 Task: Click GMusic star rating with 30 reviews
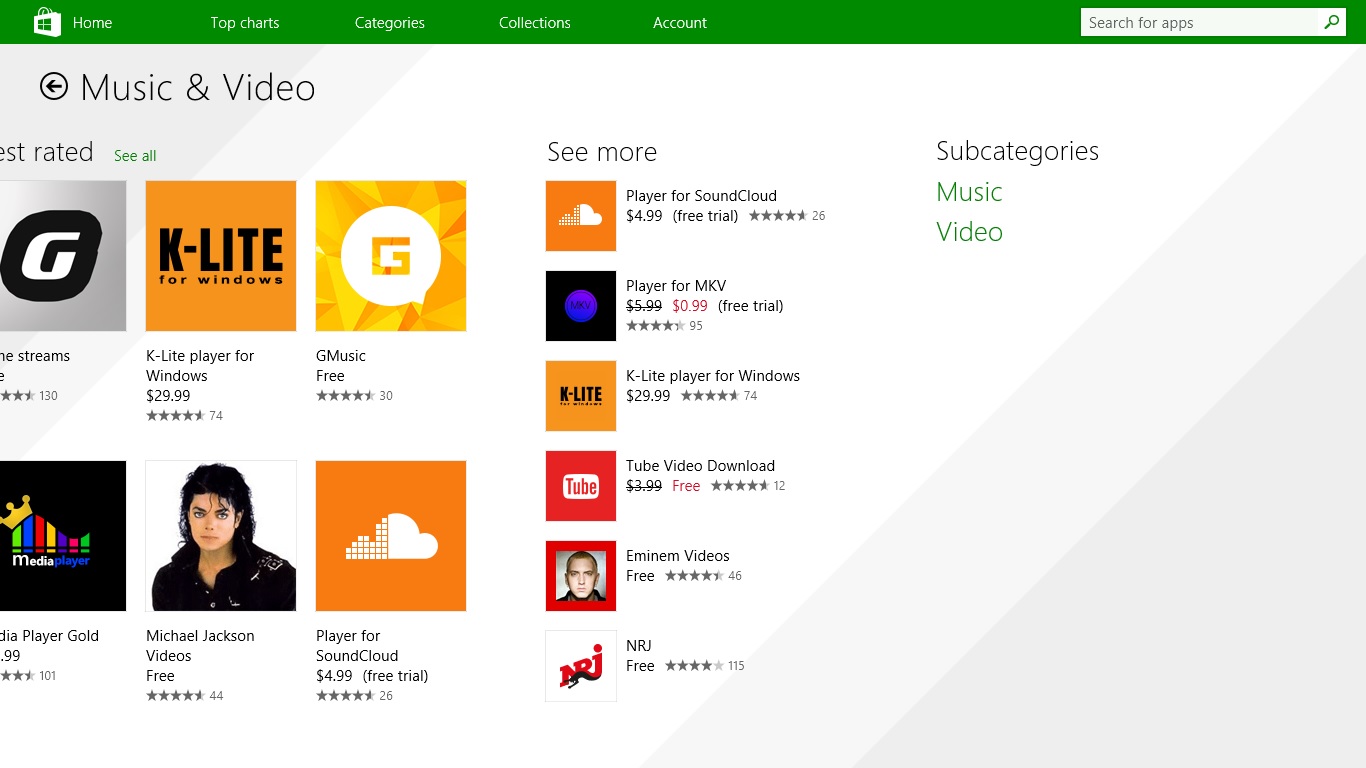[355, 396]
